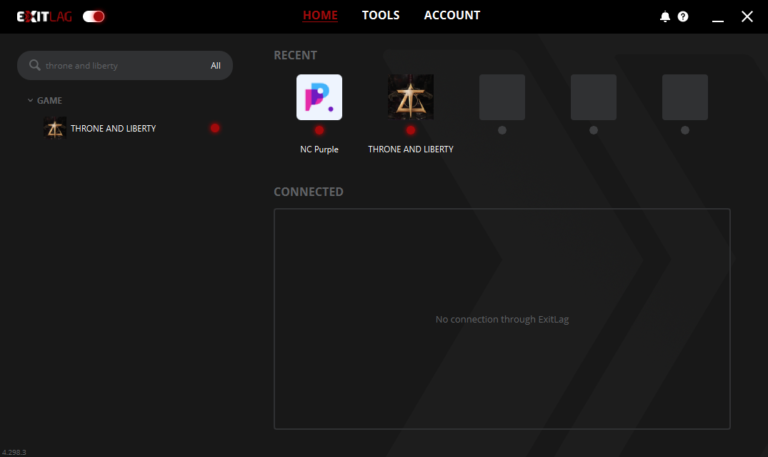Toggle the red dot under recent THRONE AND LIBERTY
The image size is (768, 457).
pyautogui.click(x=410, y=130)
